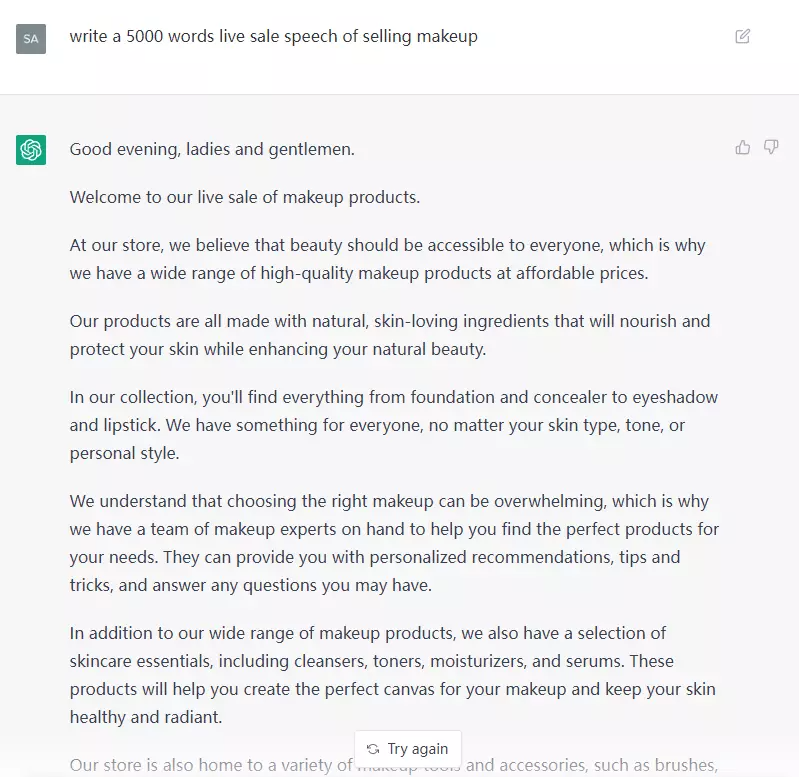Click the refresh arrows icon beside Try again
This screenshot has width=799, height=777.
tap(373, 749)
